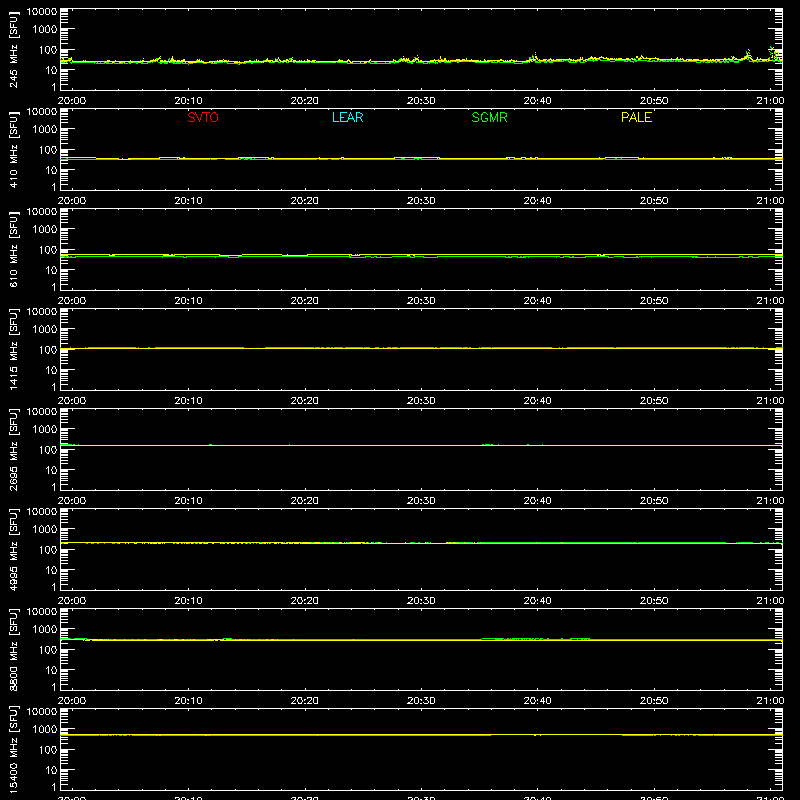Click the 10000 tick label on 245 MHz panel
800x800 pixels.
(42, 12)
